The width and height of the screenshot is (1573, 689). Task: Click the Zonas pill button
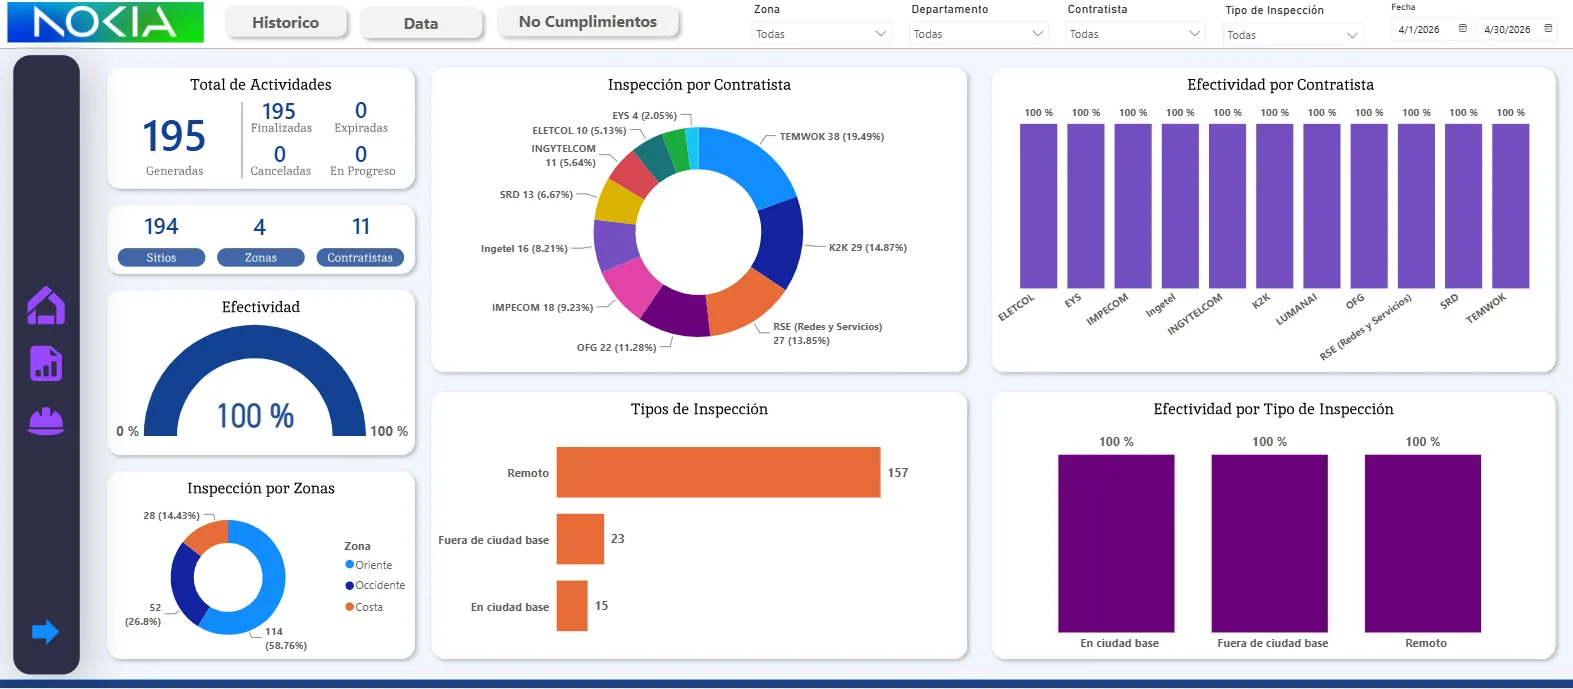[261, 258]
